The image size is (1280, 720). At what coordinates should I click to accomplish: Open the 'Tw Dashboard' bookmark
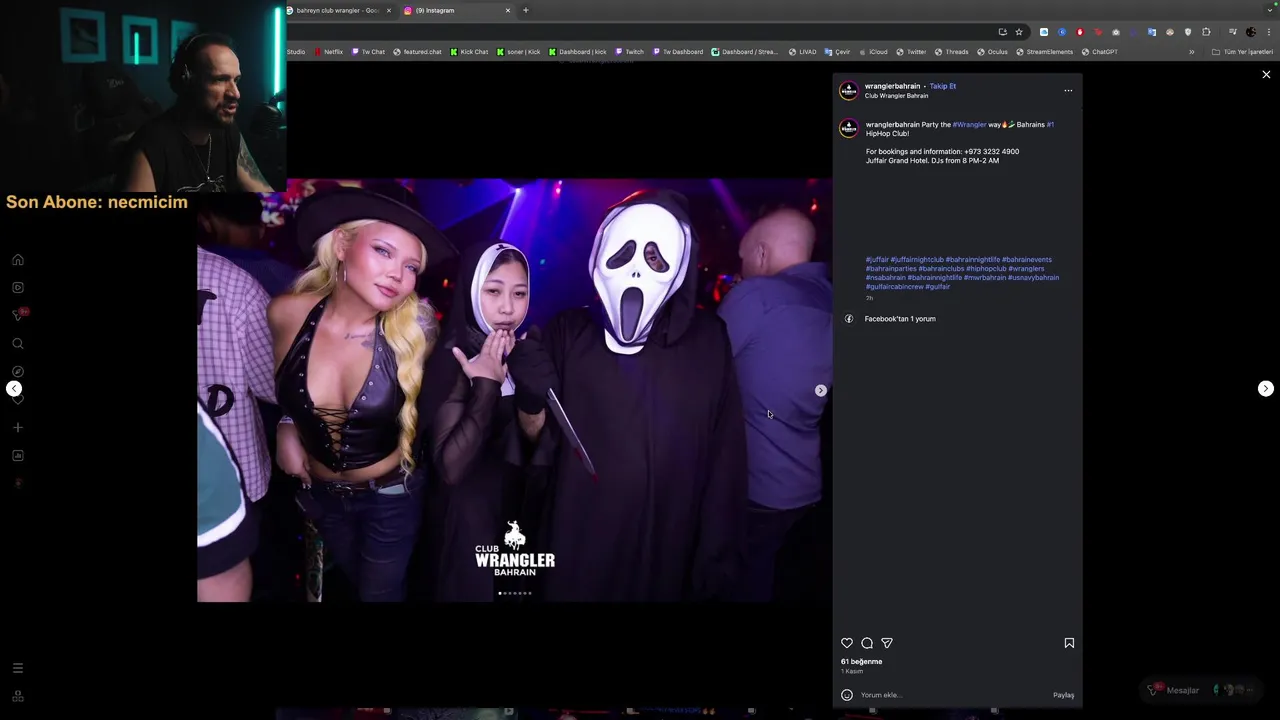pos(677,52)
